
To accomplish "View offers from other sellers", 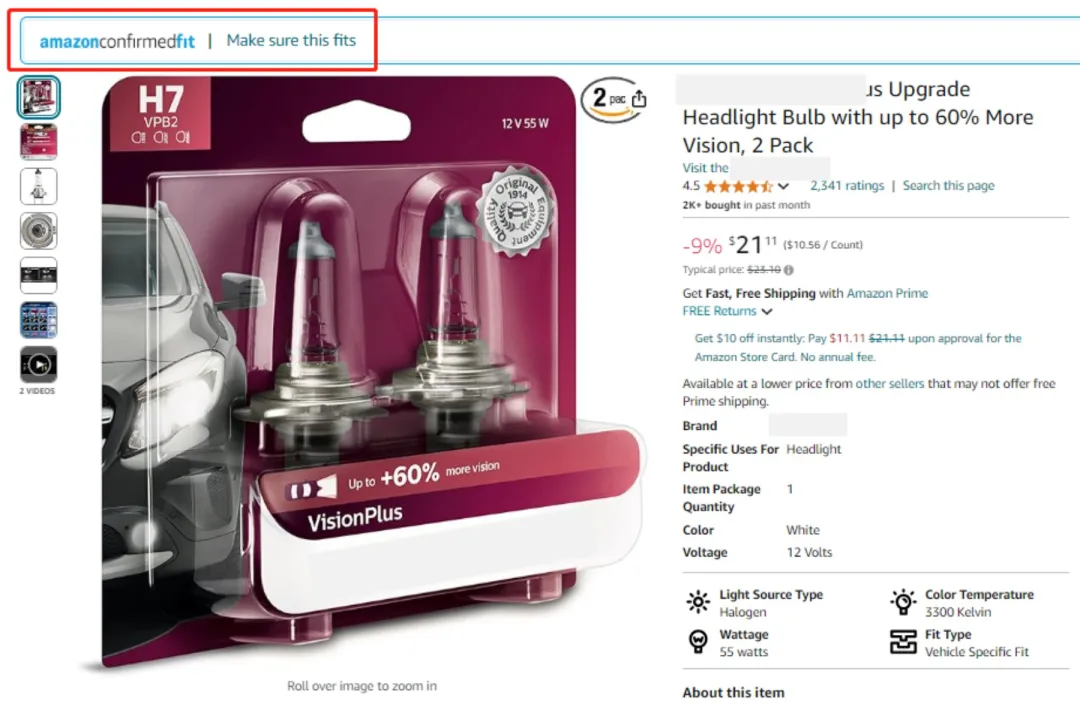I will 889,384.
